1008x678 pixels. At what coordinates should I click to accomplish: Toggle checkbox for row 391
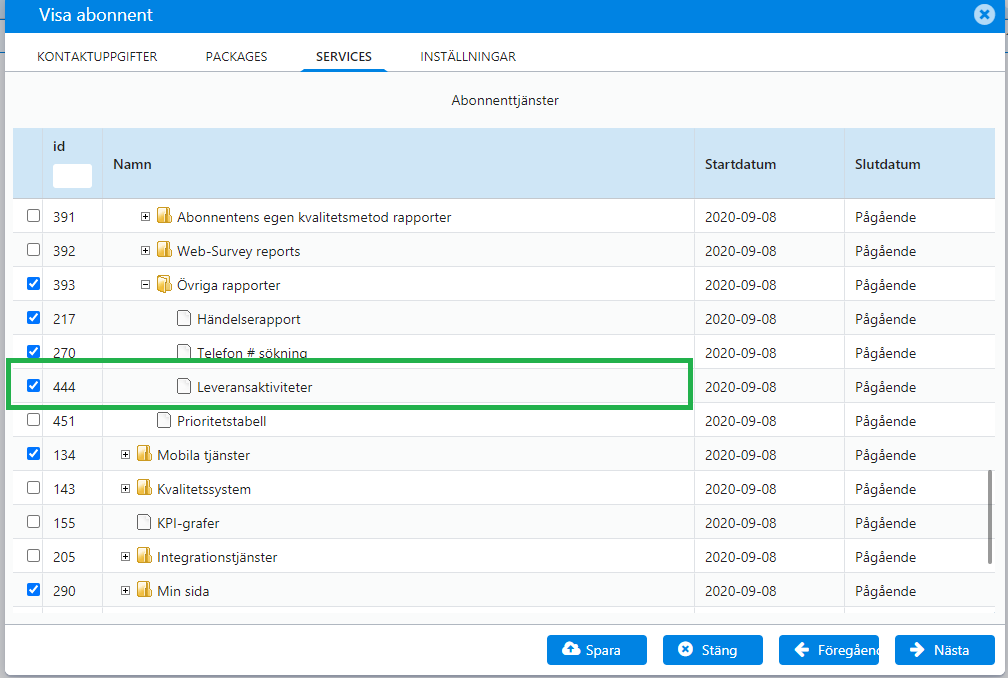click(33, 216)
